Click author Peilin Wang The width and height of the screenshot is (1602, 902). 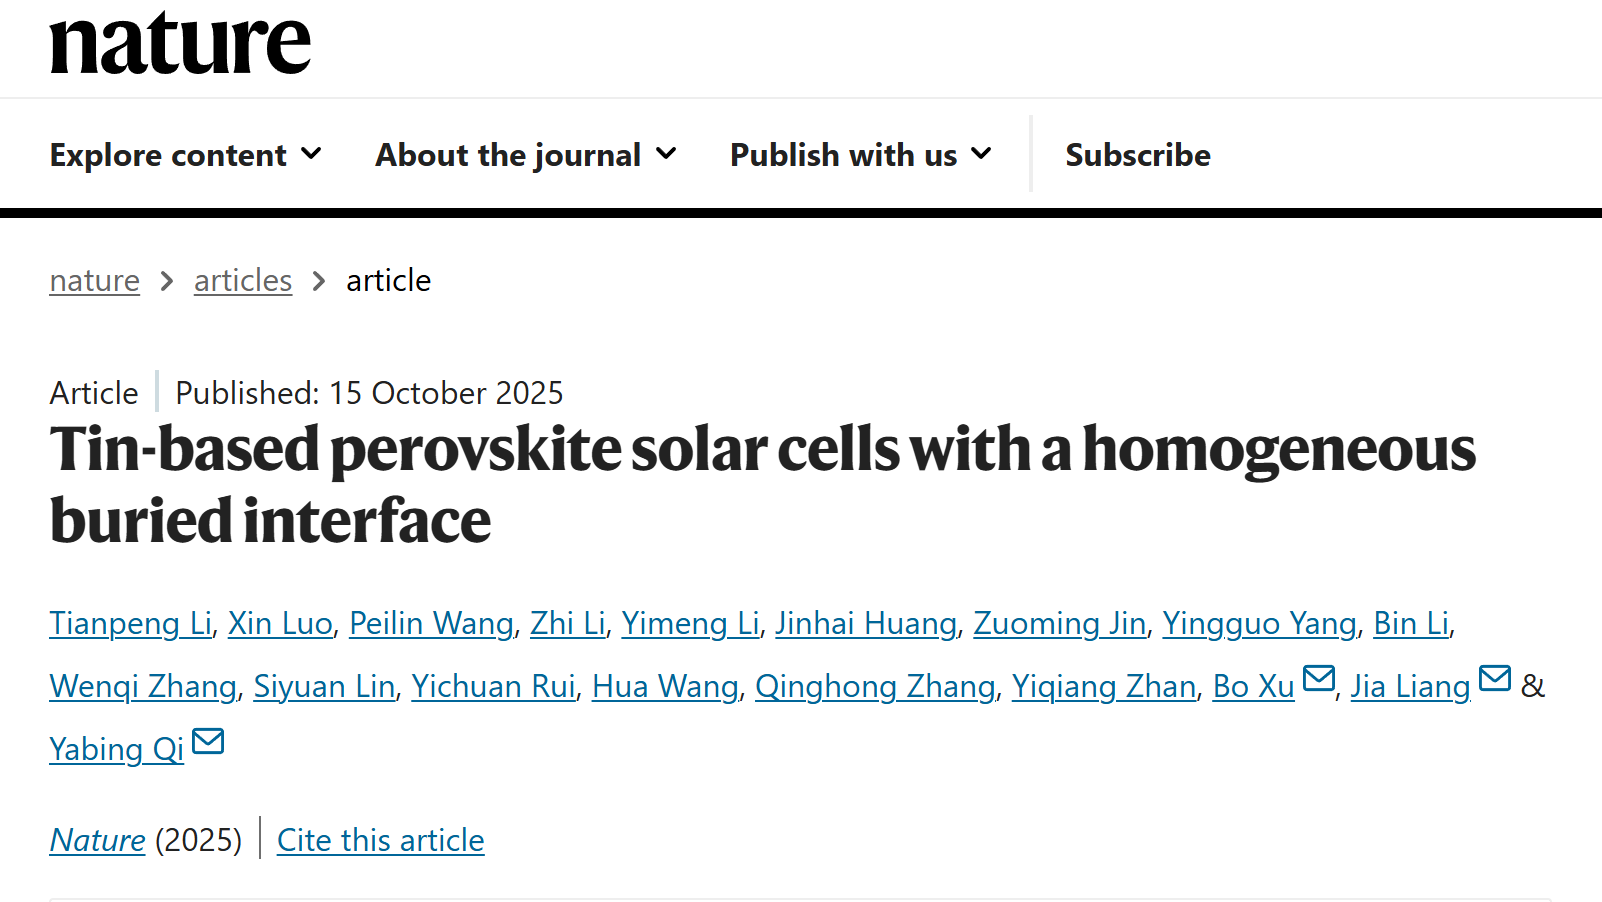coord(431,623)
